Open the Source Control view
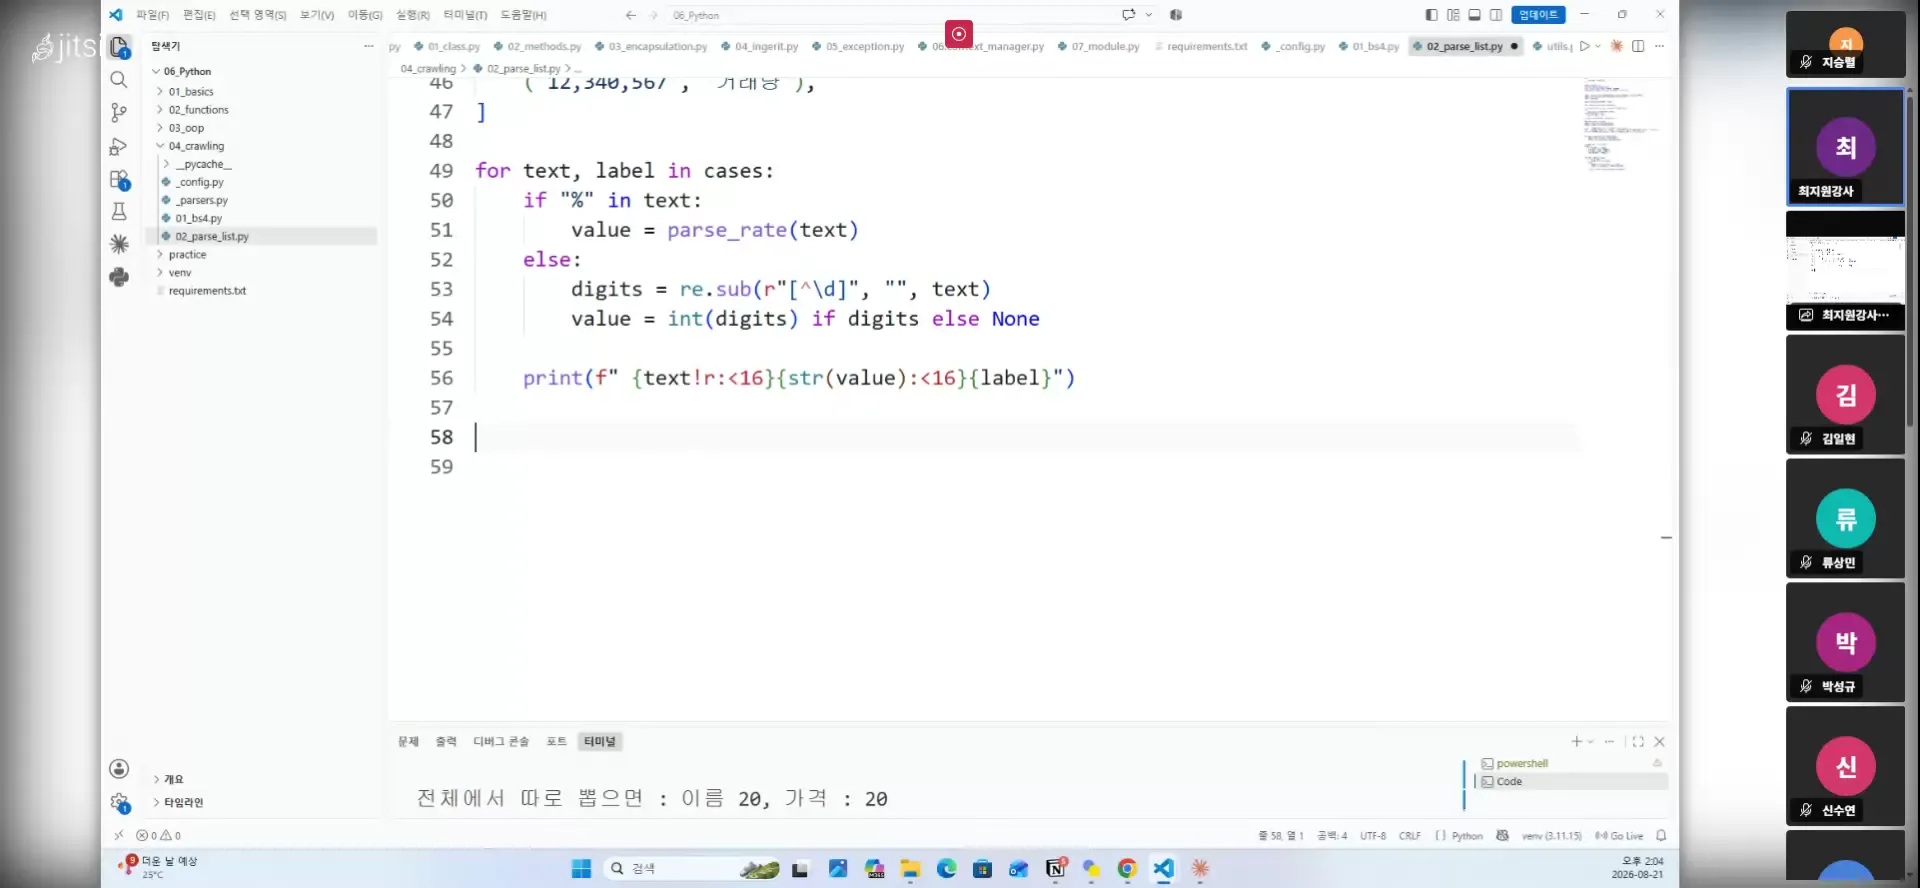 click(119, 113)
